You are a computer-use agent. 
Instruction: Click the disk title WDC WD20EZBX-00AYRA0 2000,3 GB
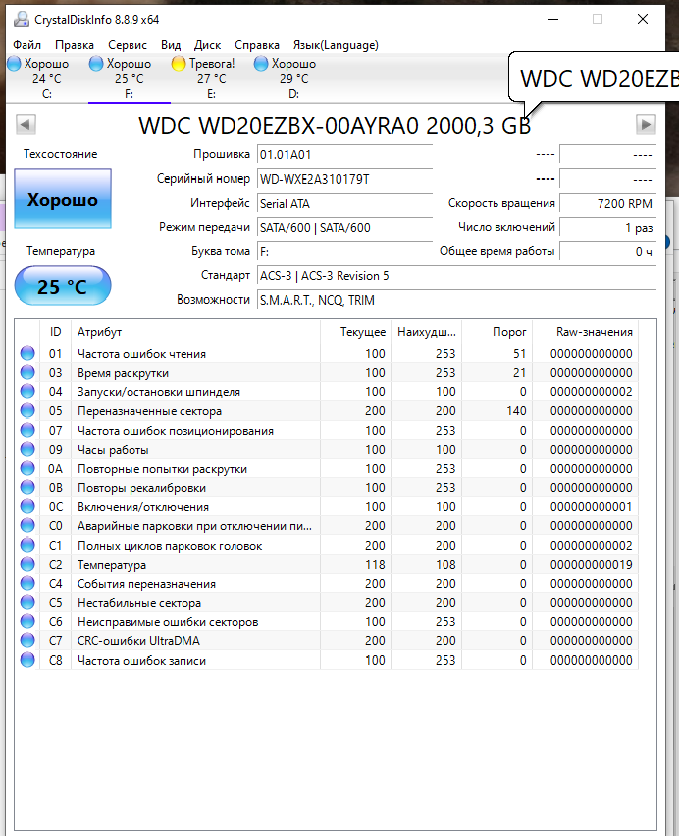pos(335,126)
